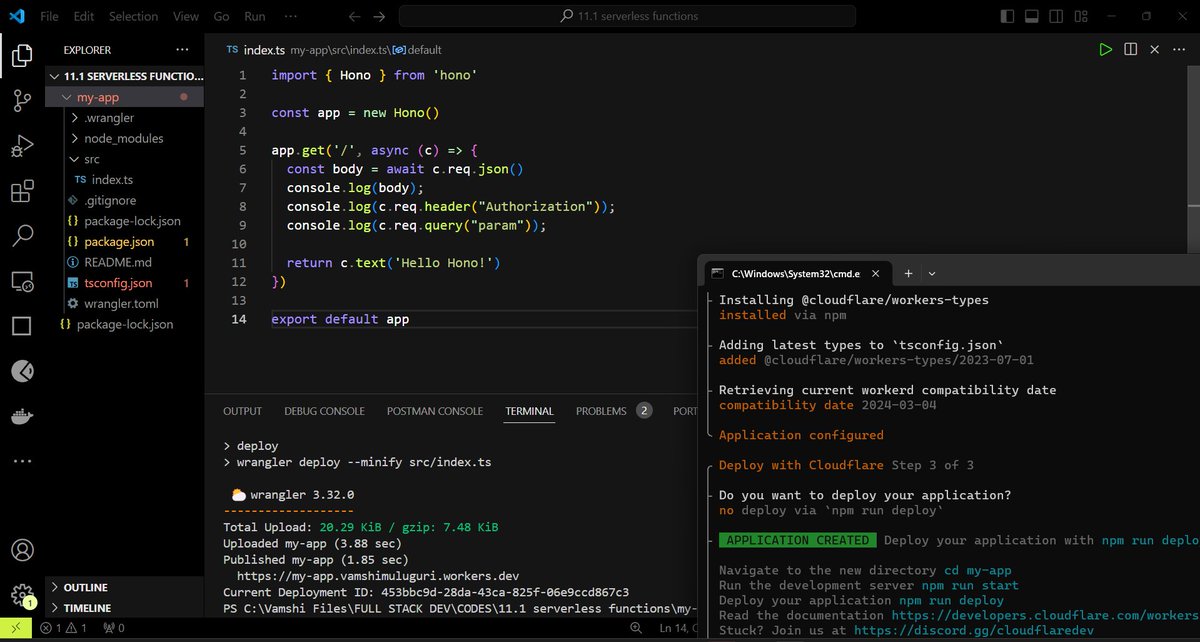Screen dimensions: 1200x642
Task: Select the TERMINAL panel tab
Action: tap(529, 411)
